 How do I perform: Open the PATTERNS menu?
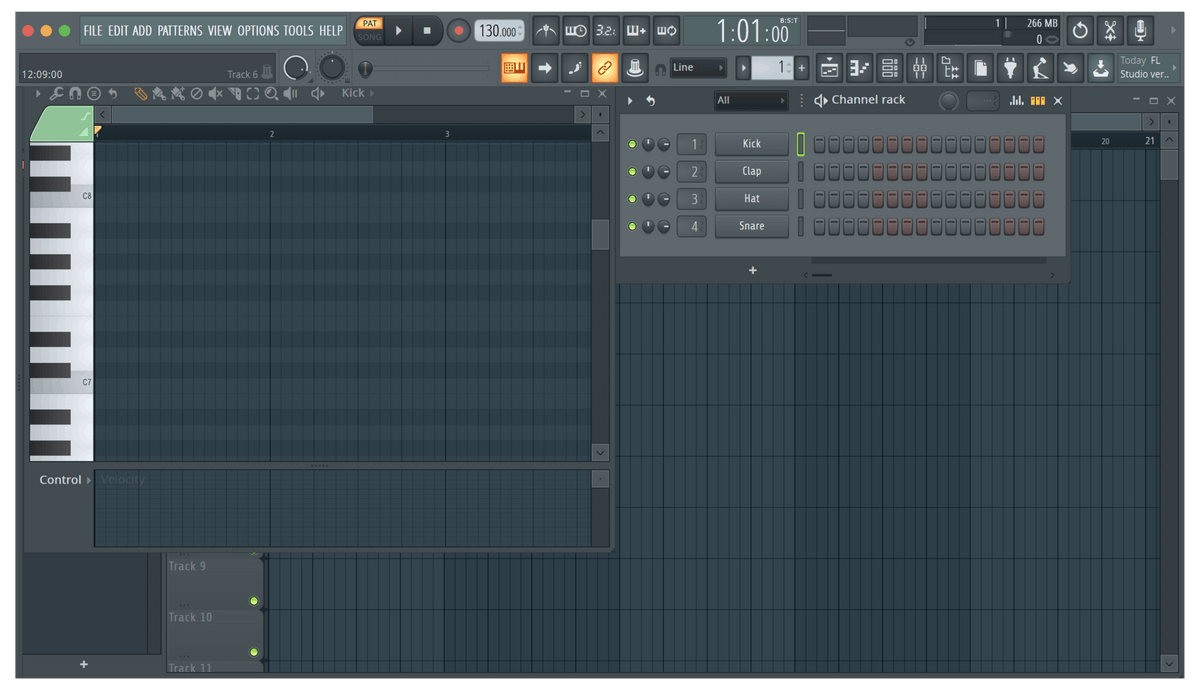point(180,31)
